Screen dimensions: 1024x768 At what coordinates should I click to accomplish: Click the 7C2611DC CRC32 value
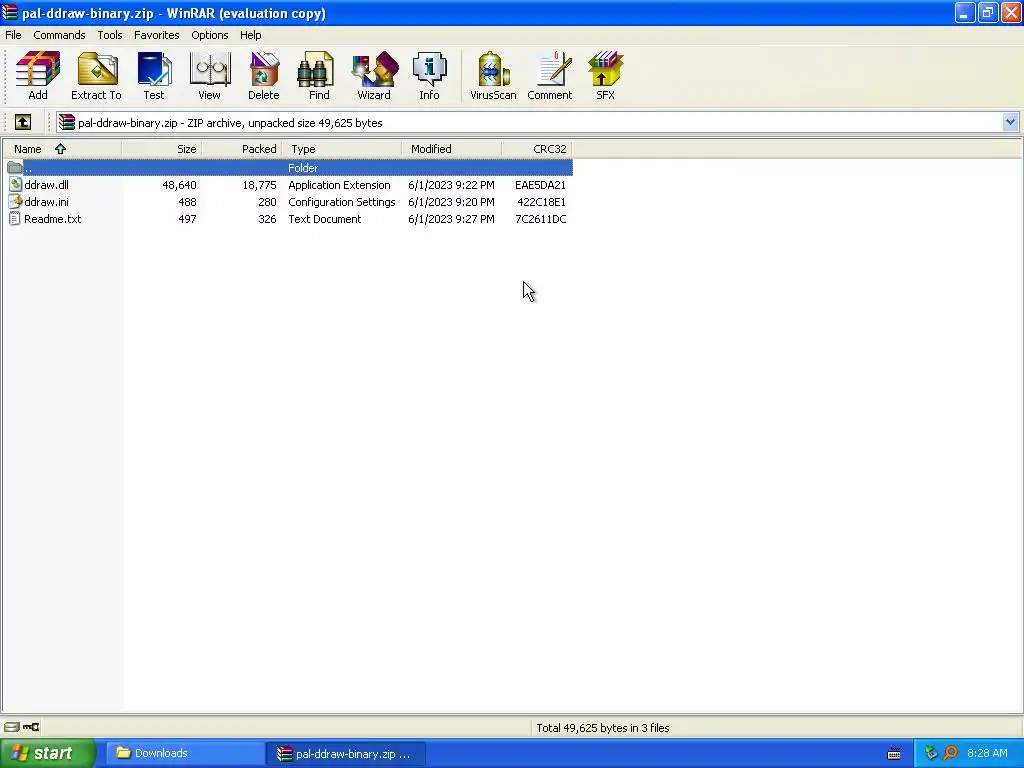[541, 219]
